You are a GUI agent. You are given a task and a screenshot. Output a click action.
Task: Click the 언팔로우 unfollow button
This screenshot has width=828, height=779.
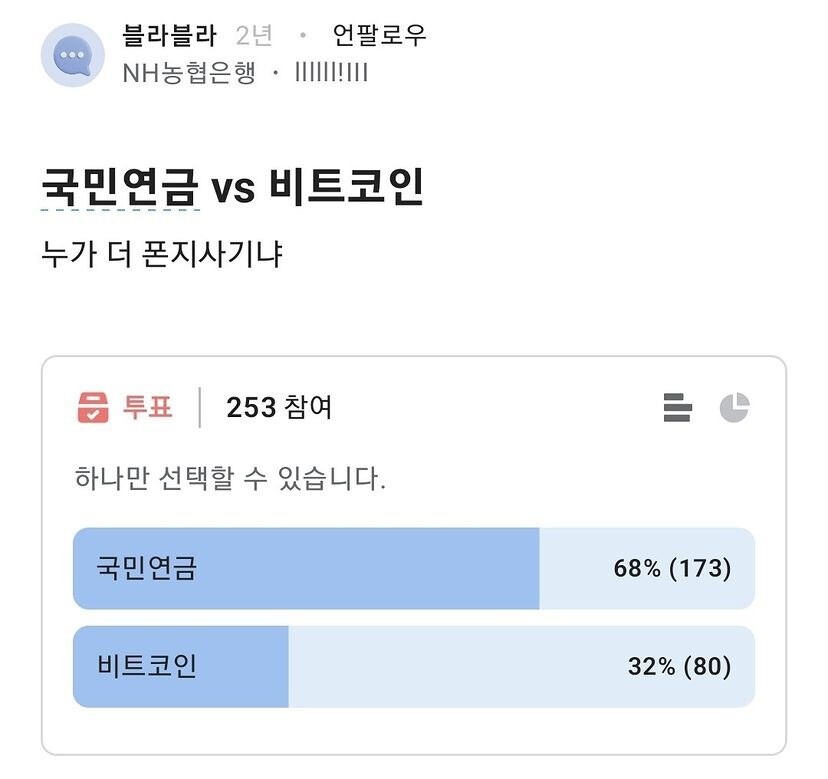click(x=379, y=36)
